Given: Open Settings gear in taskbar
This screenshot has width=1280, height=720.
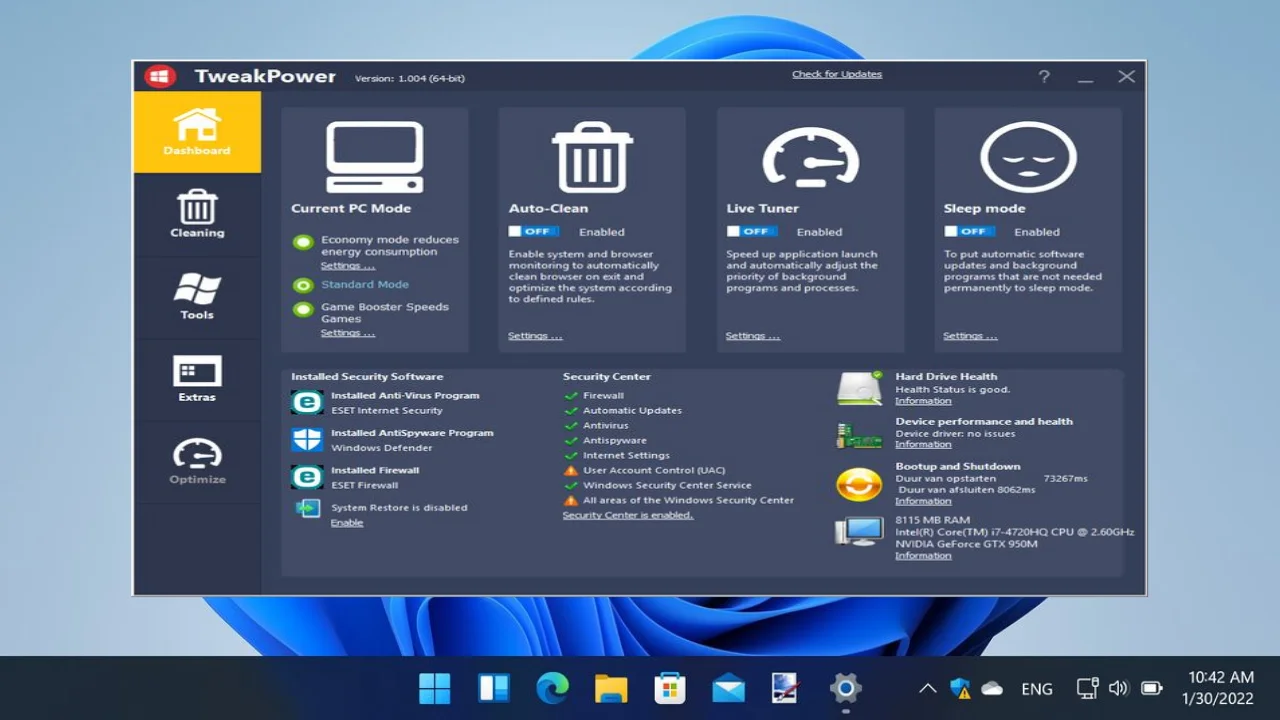Looking at the screenshot, I should (x=846, y=688).
